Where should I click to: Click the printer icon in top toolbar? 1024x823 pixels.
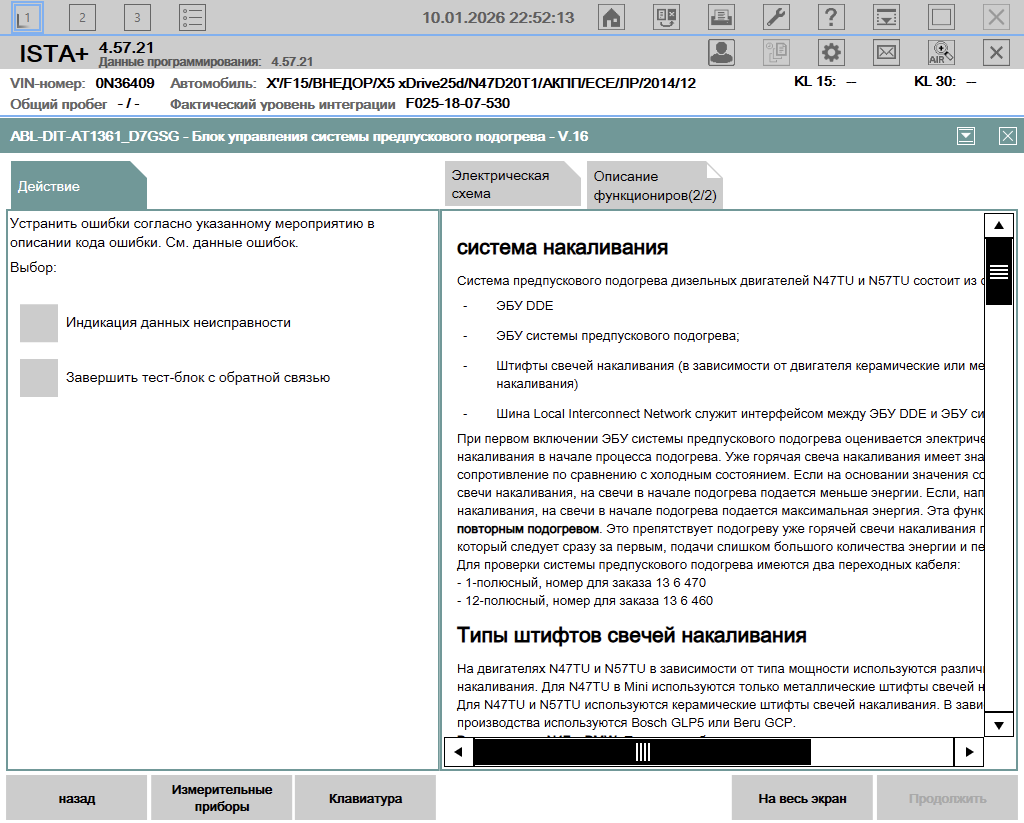[x=720, y=17]
